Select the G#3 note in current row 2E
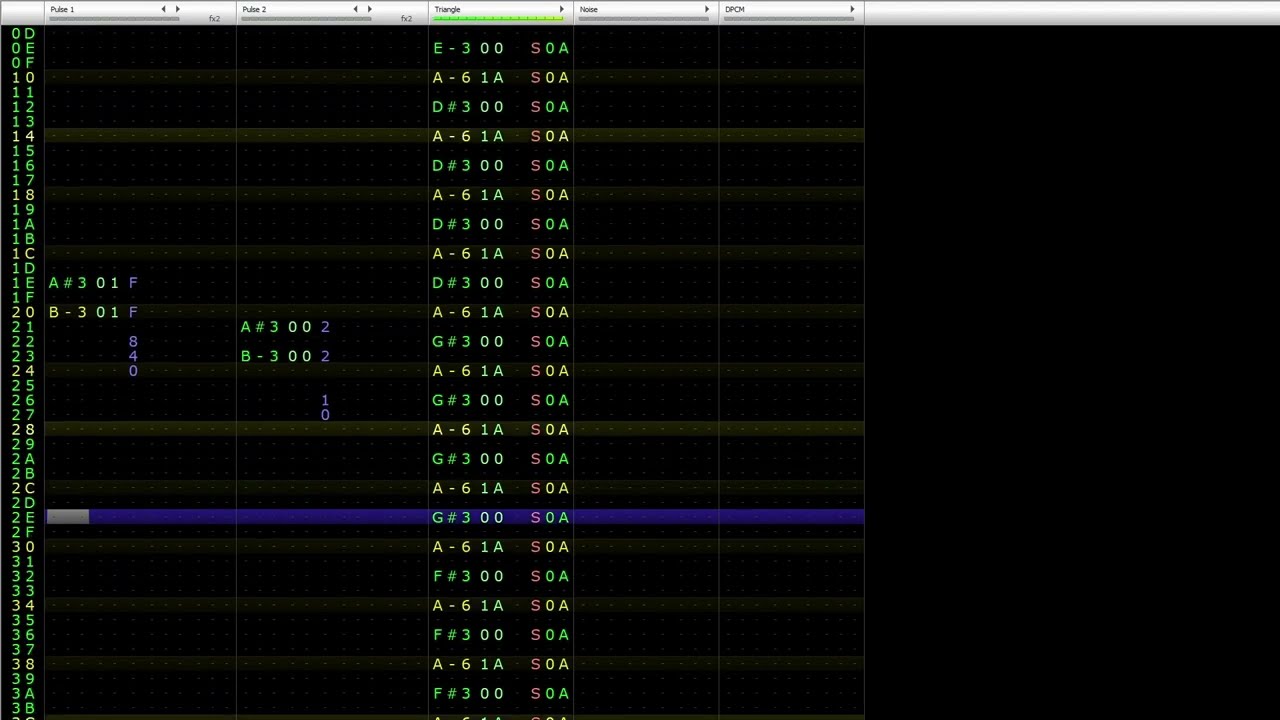 451,518
